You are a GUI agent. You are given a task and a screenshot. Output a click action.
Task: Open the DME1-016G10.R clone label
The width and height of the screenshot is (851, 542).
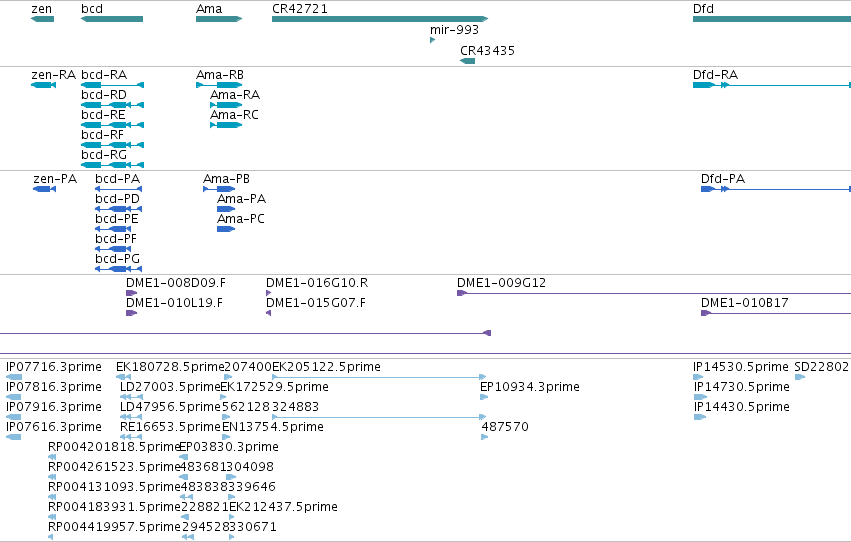(x=317, y=283)
